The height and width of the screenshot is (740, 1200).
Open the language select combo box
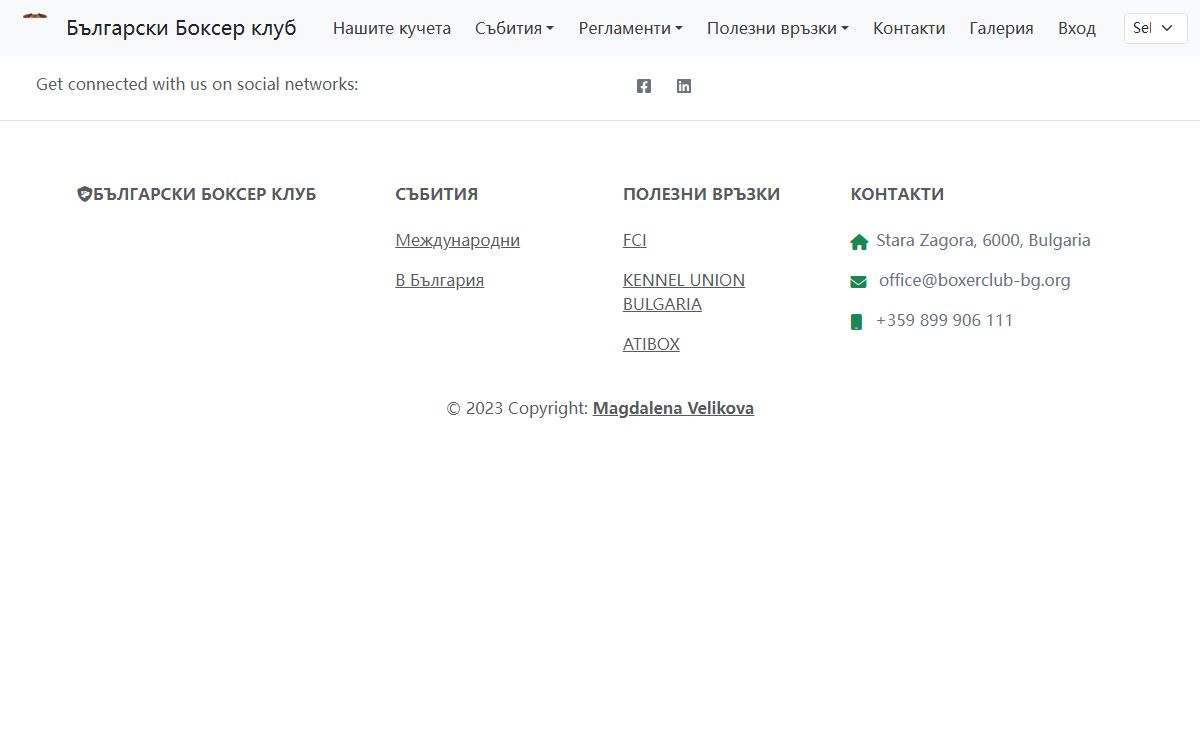(x=1155, y=28)
